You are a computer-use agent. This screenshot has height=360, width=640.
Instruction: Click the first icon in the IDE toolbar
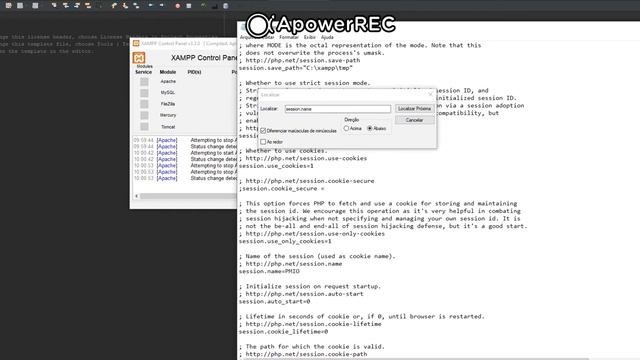pos(8,6)
